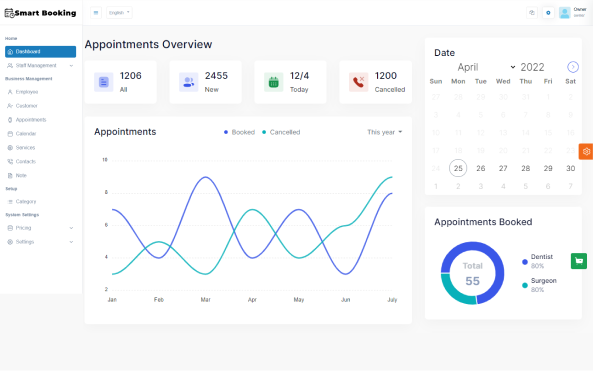Toggle the Cancelled series legend
The image size is (593, 371).
(x=281, y=132)
